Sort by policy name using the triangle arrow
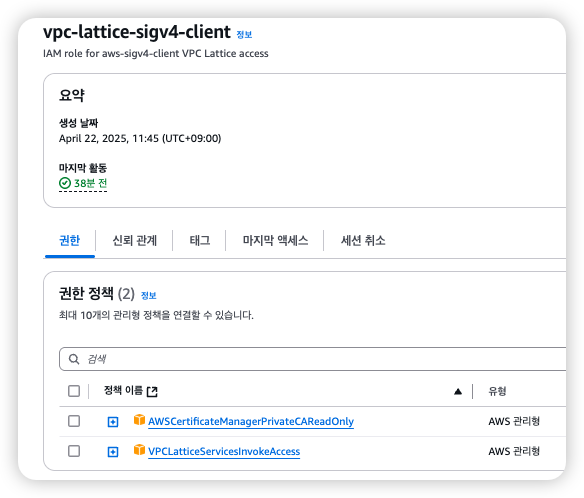The width and height of the screenshot is (584, 498). [x=458, y=391]
